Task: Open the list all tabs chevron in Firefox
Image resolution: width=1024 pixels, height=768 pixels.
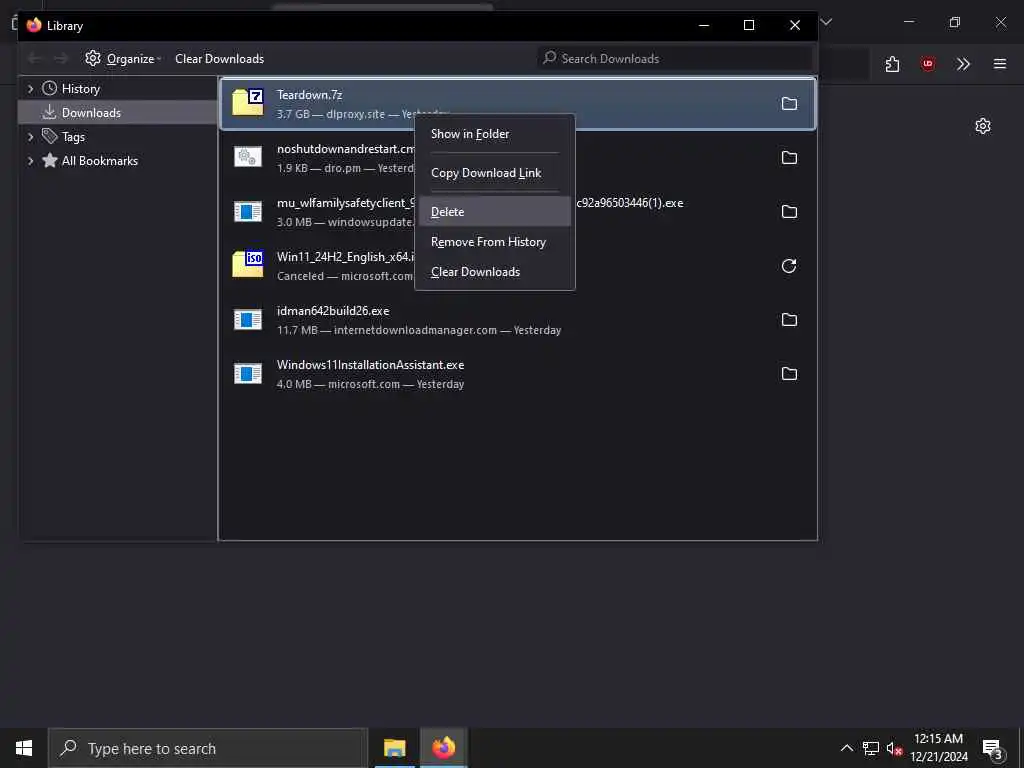Action: coord(826,22)
